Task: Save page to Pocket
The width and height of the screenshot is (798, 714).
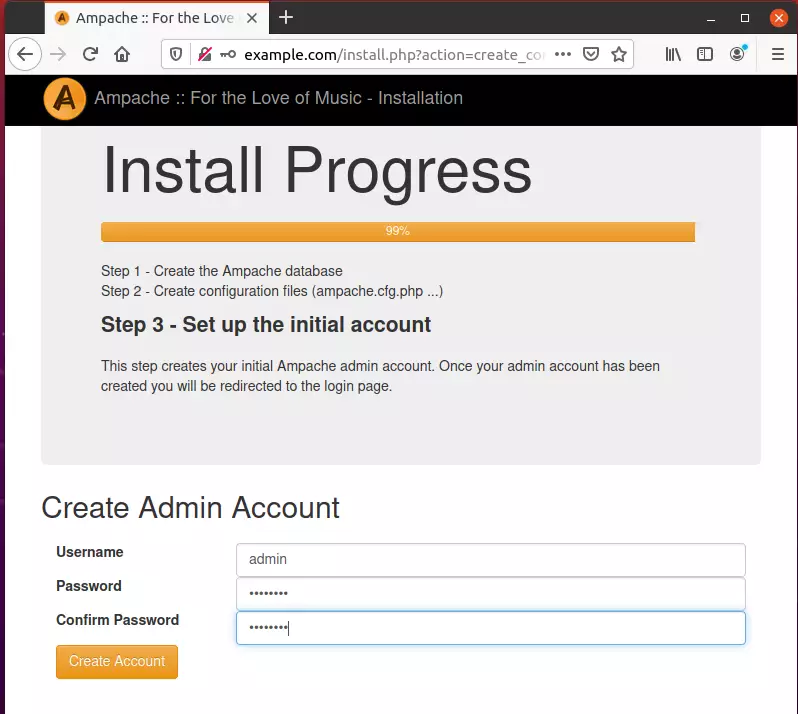Action: coord(590,54)
